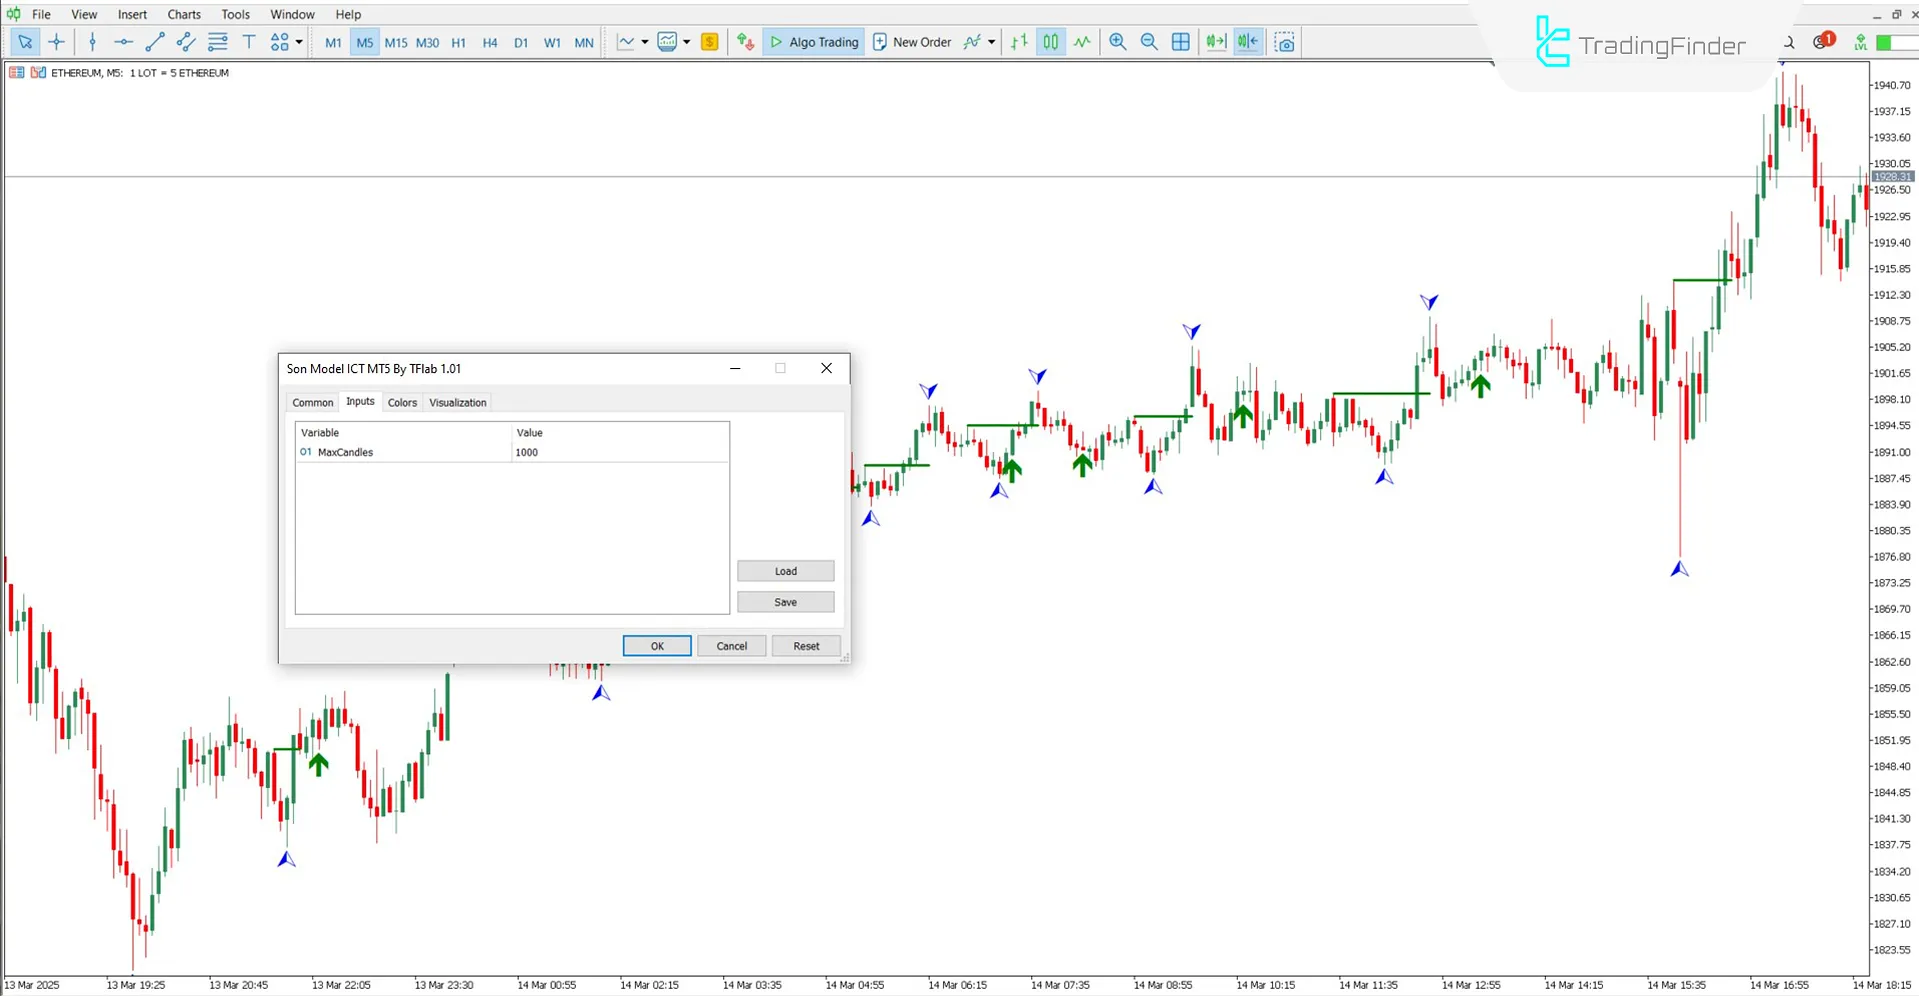Select the Text label tool
Image resolution: width=1919 pixels, height=996 pixels.
pyautogui.click(x=249, y=42)
